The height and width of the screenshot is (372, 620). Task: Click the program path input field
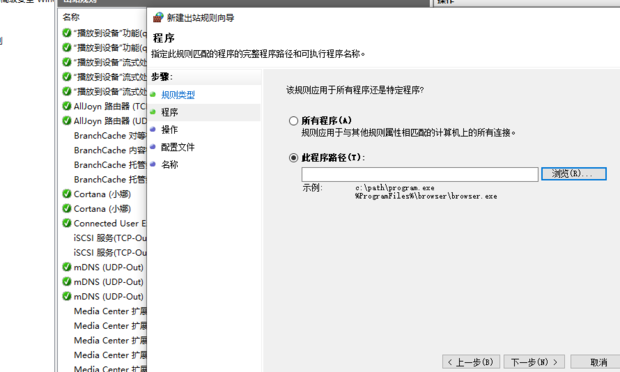pyautogui.click(x=420, y=174)
